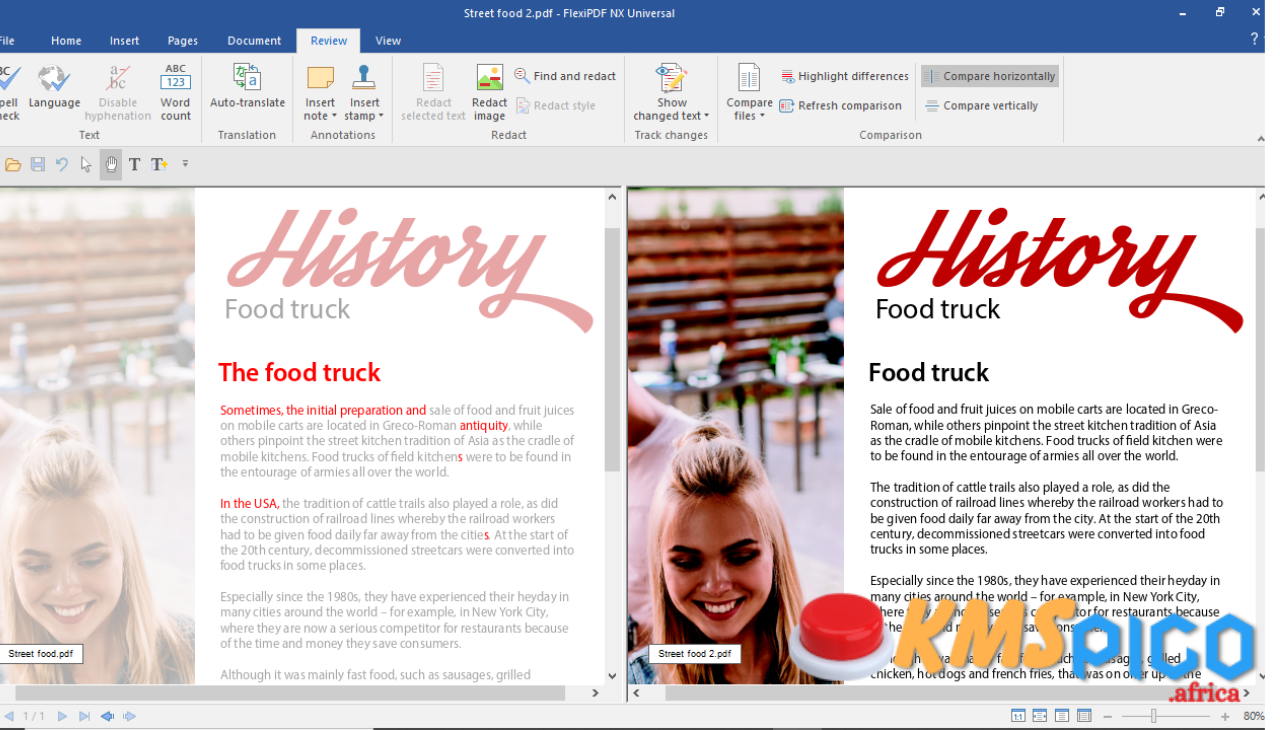This screenshot has height=730, width=1280.
Task: Open the Compare files dropdown
Action: coord(749,93)
